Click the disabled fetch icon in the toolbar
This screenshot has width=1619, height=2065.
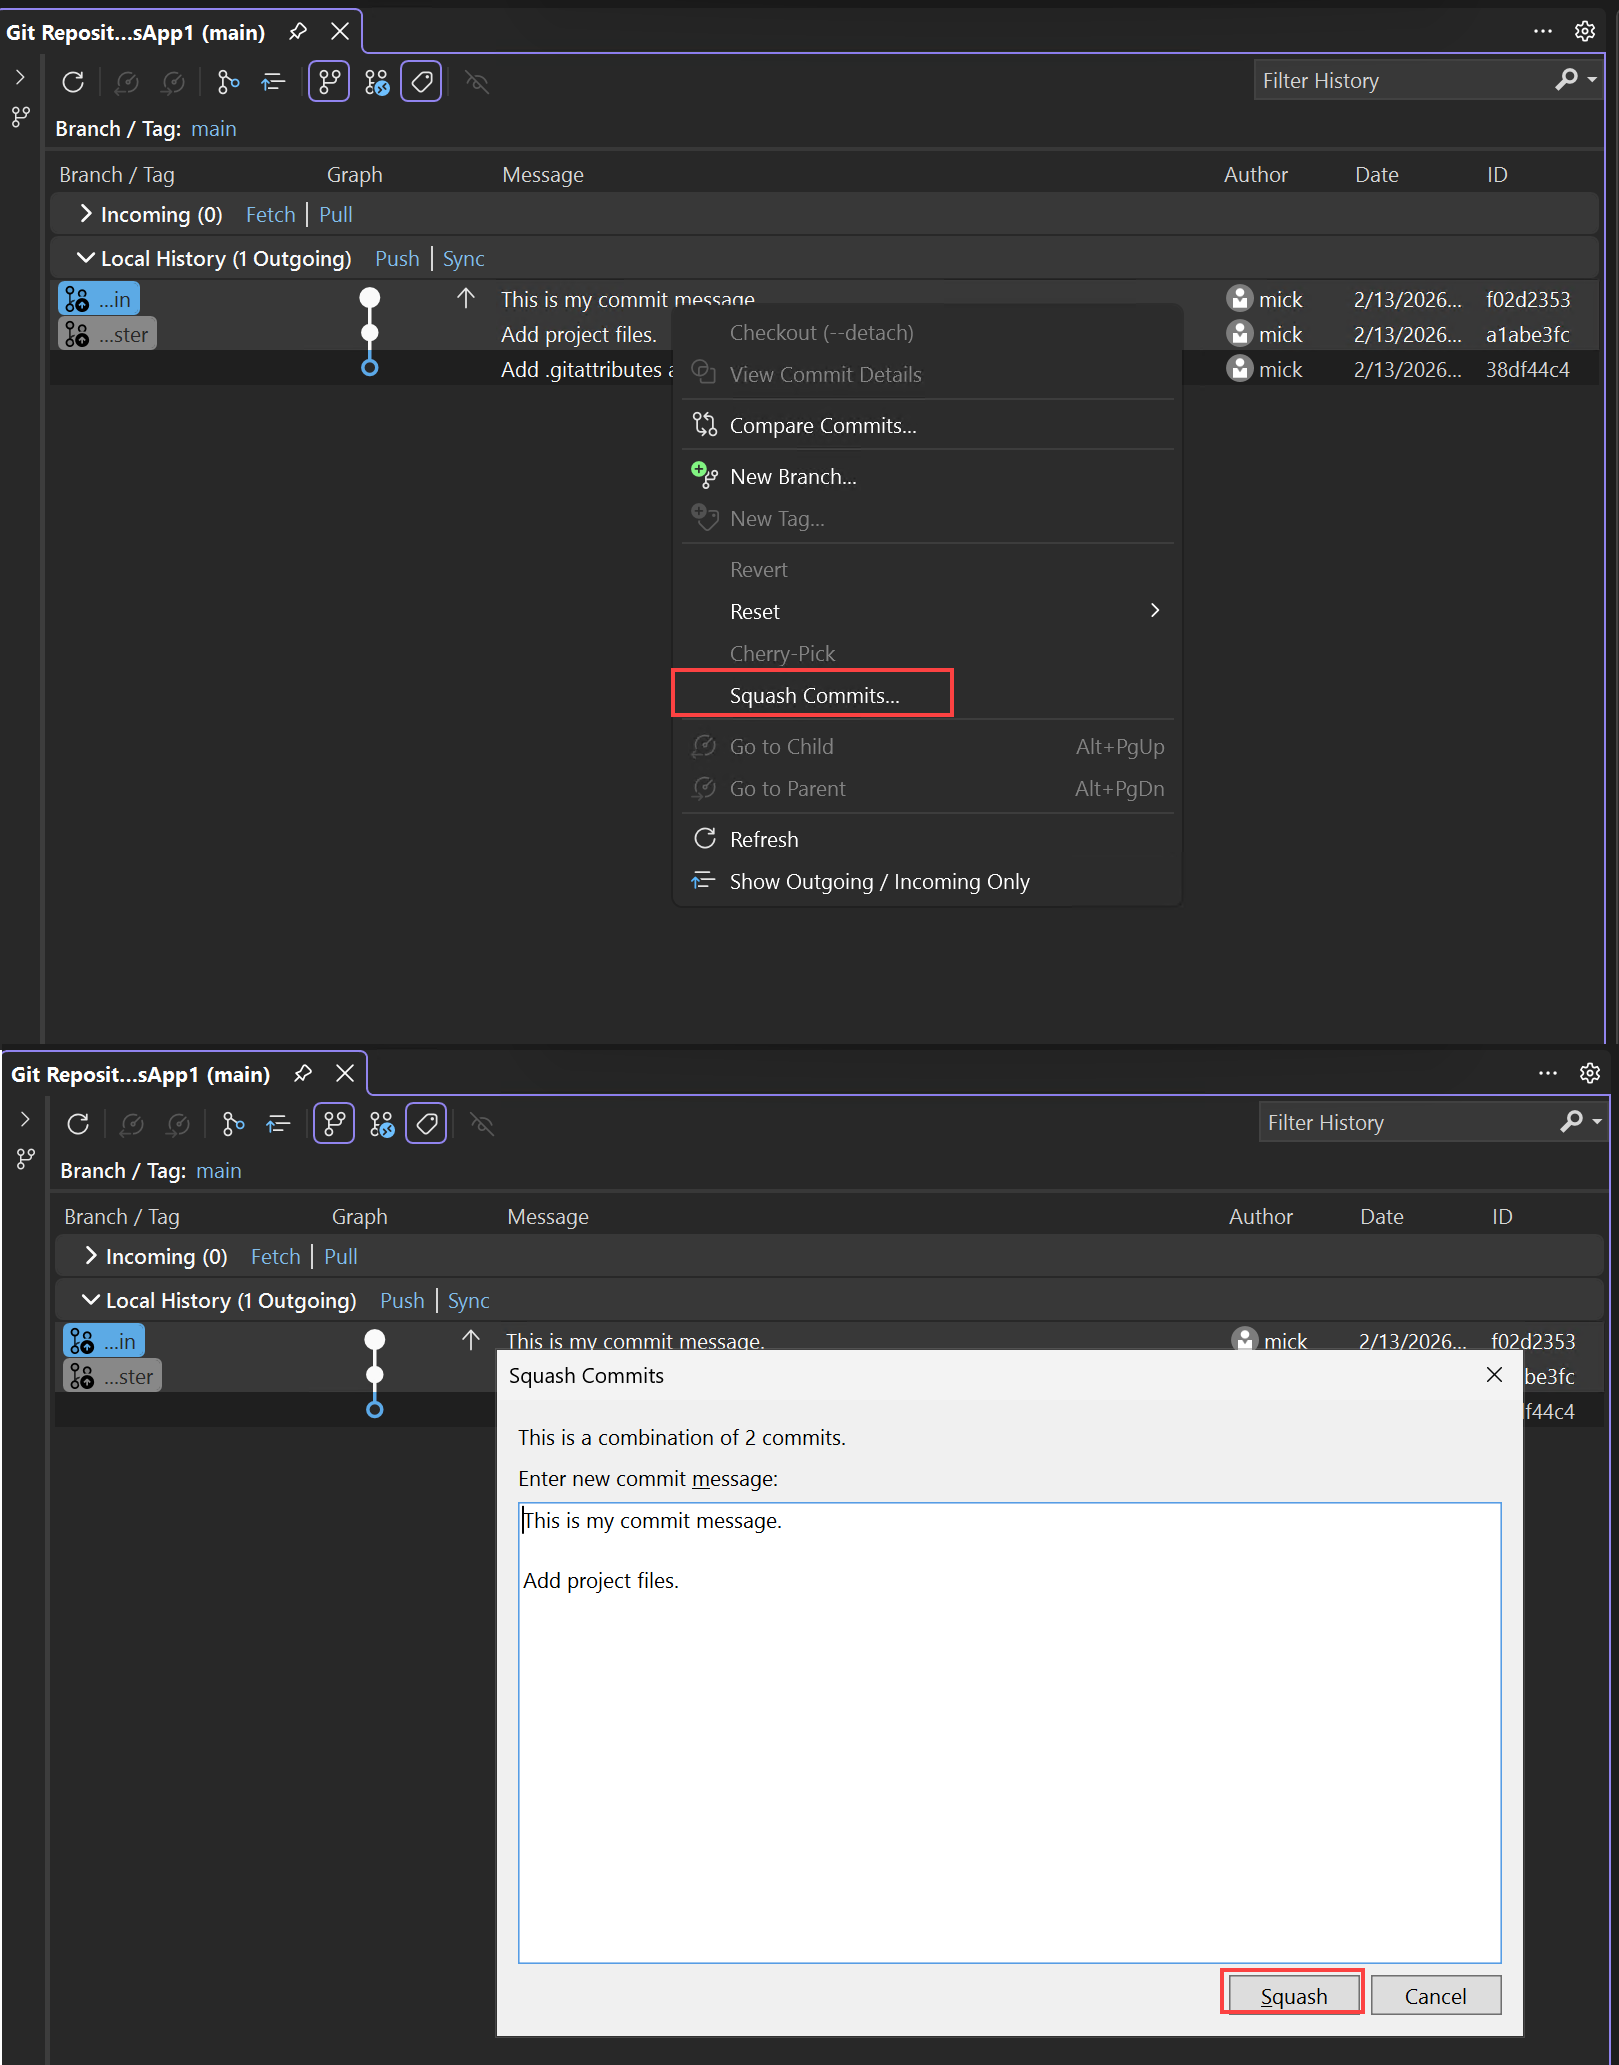(127, 82)
